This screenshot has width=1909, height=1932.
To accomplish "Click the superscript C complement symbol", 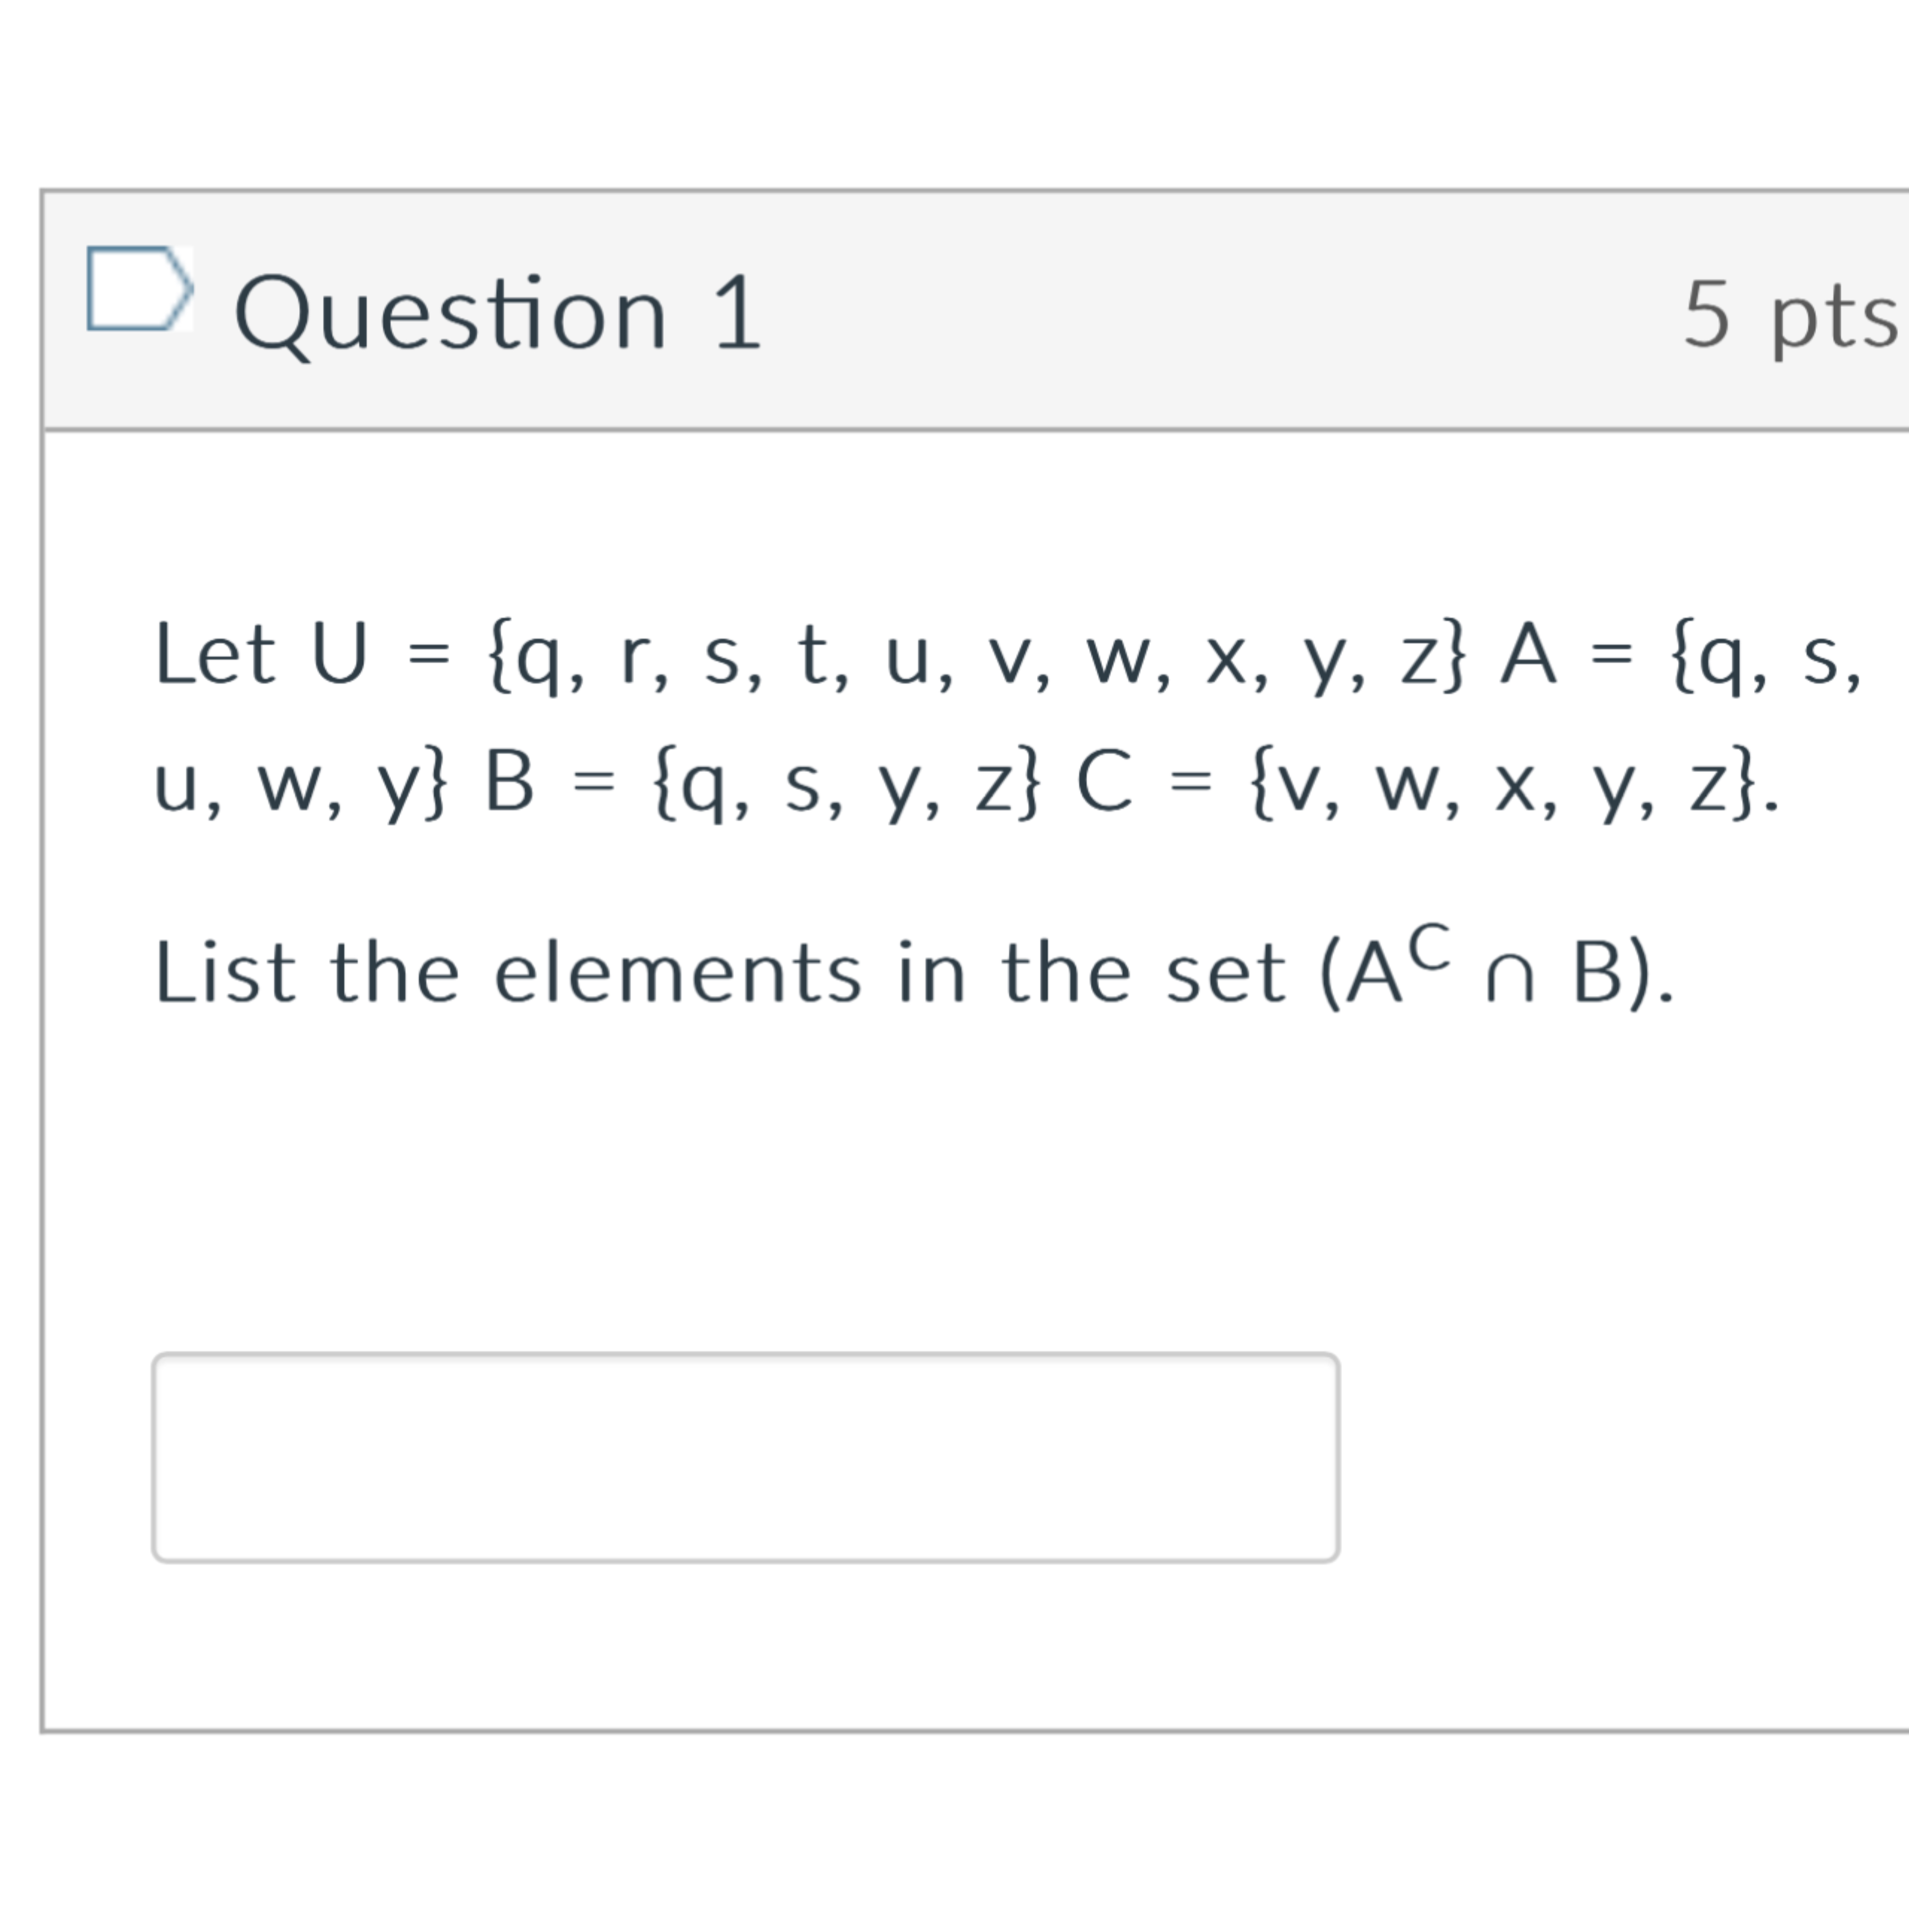I will pyautogui.click(x=1432, y=947).
